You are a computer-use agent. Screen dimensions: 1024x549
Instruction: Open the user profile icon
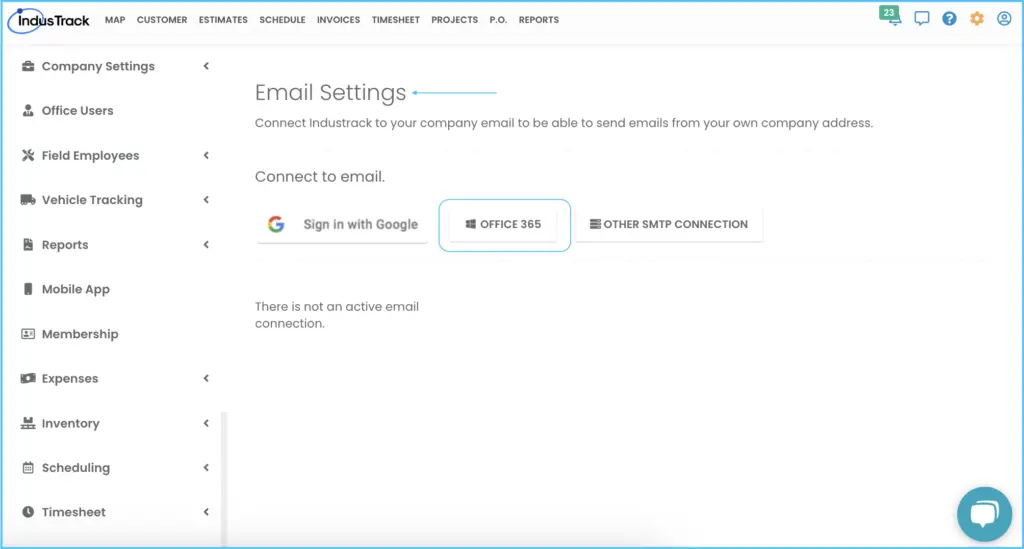point(1004,18)
